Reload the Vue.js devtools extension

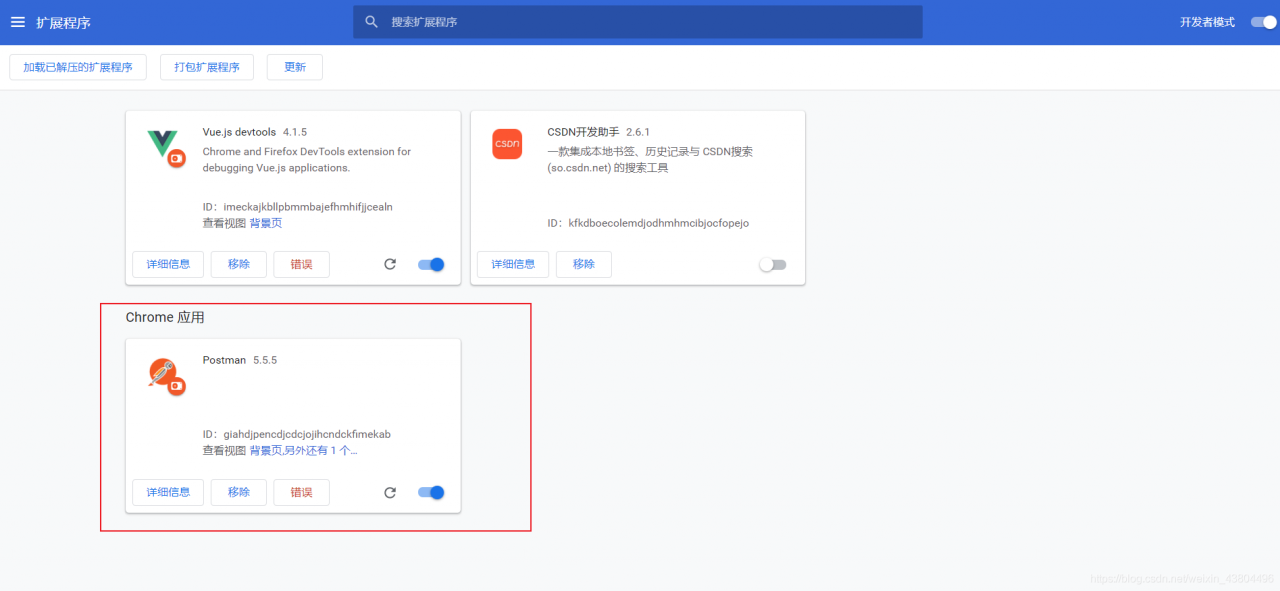pyautogui.click(x=390, y=264)
